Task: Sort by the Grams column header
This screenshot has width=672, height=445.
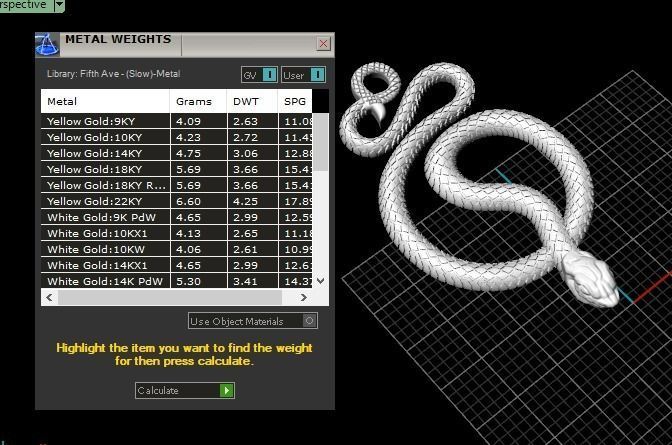Action: [x=198, y=102]
